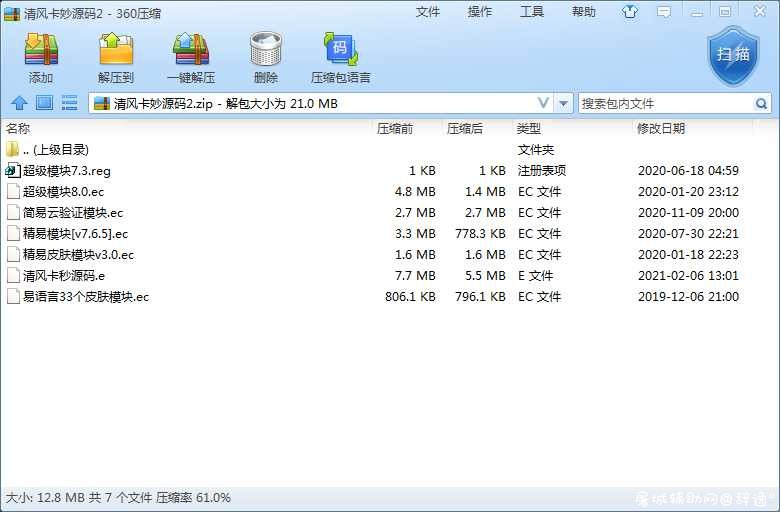The height and width of the screenshot is (512, 780).
Task: Click the 806.1 KB size cell
Action: (410, 297)
